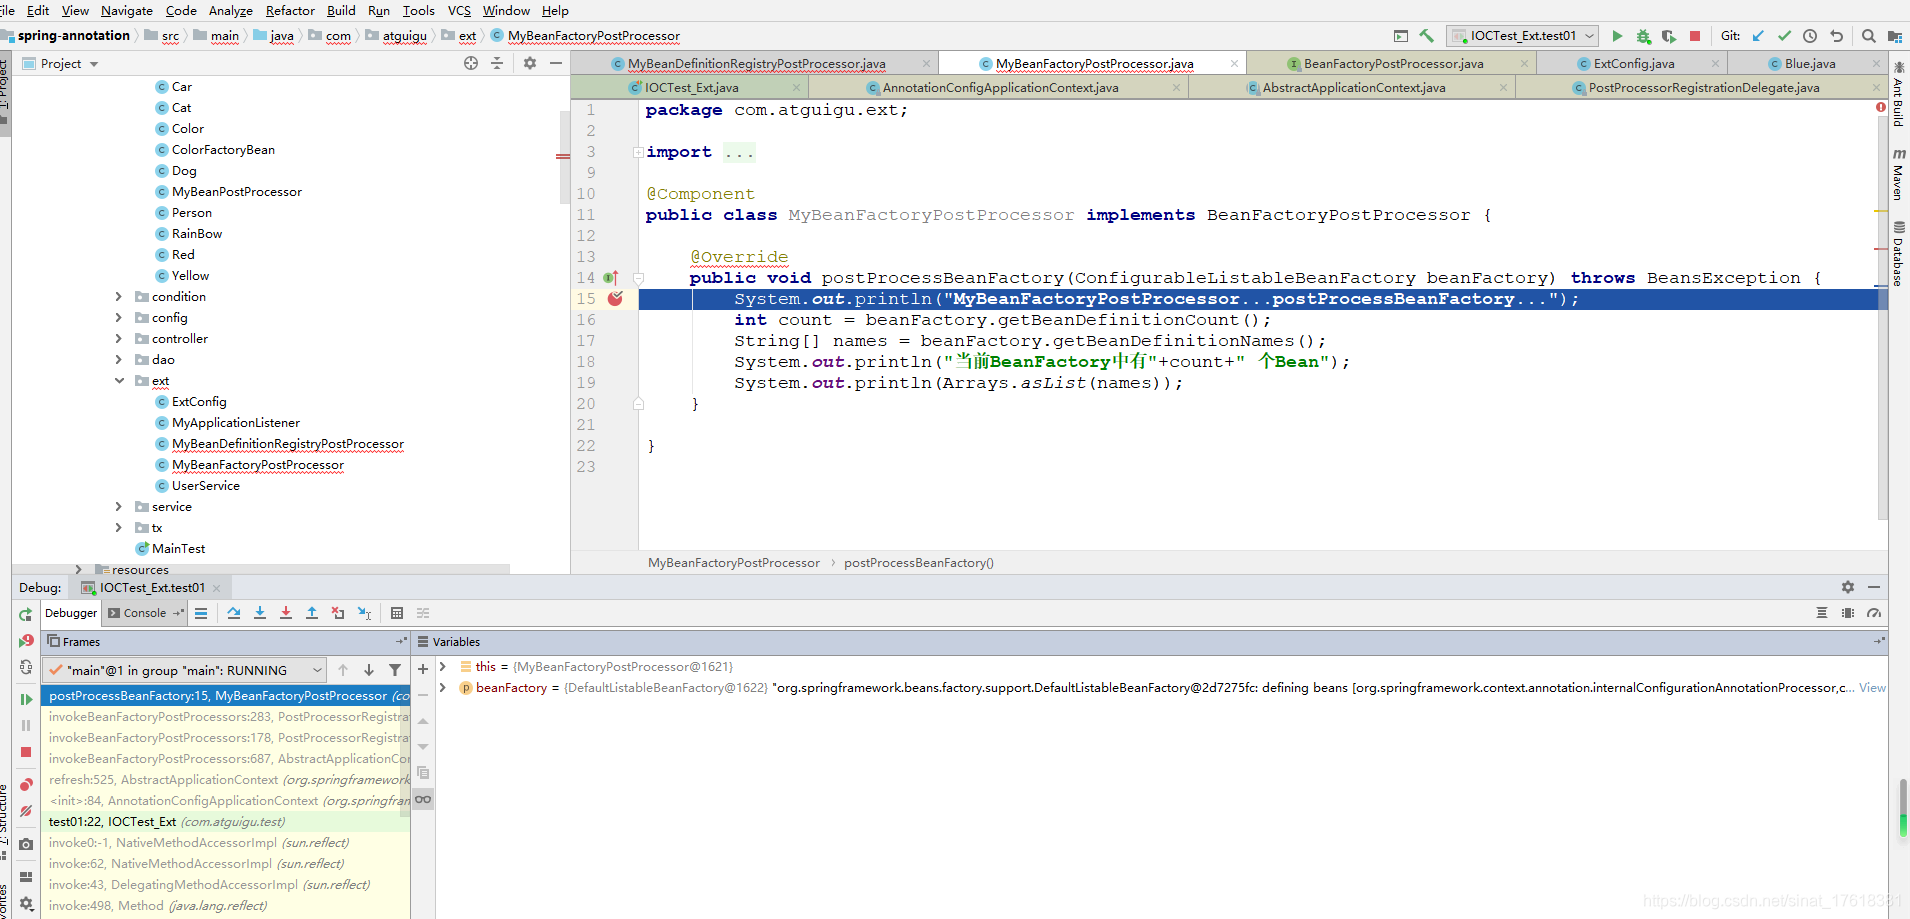The width and height of the screenshot is (1910, 919).
Task: Run IOCTest_Ext.test01 with the green Run icon
Action: pos(1617,36)
